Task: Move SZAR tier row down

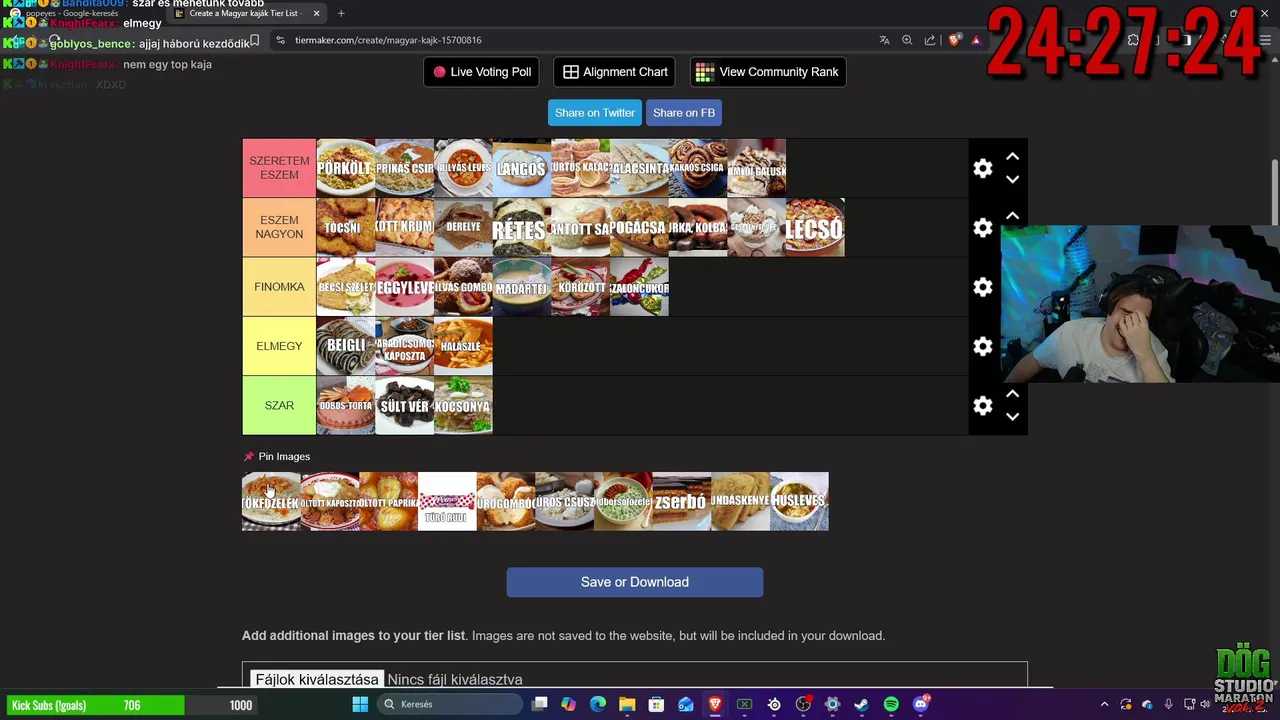Action: (1012, 417)
